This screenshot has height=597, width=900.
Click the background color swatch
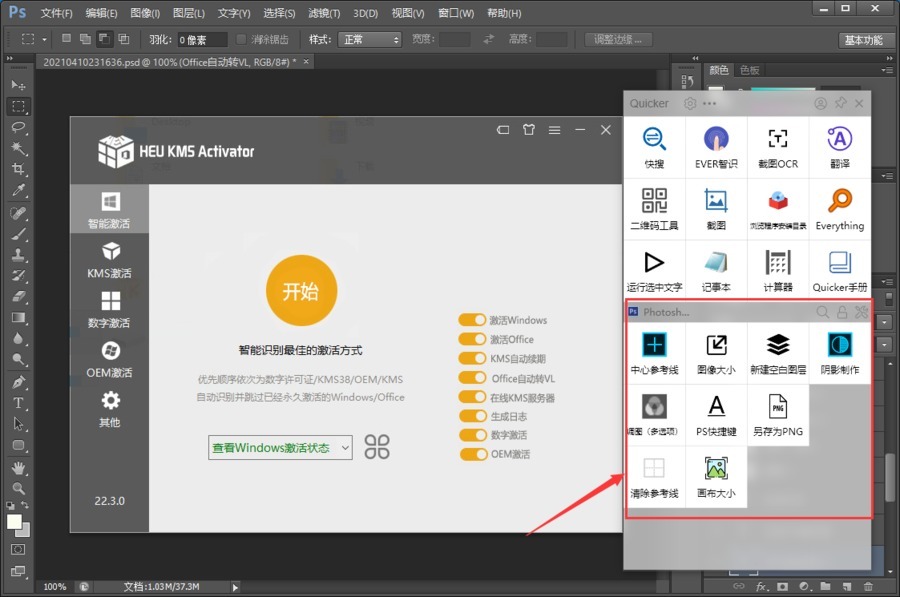[25, 531]
